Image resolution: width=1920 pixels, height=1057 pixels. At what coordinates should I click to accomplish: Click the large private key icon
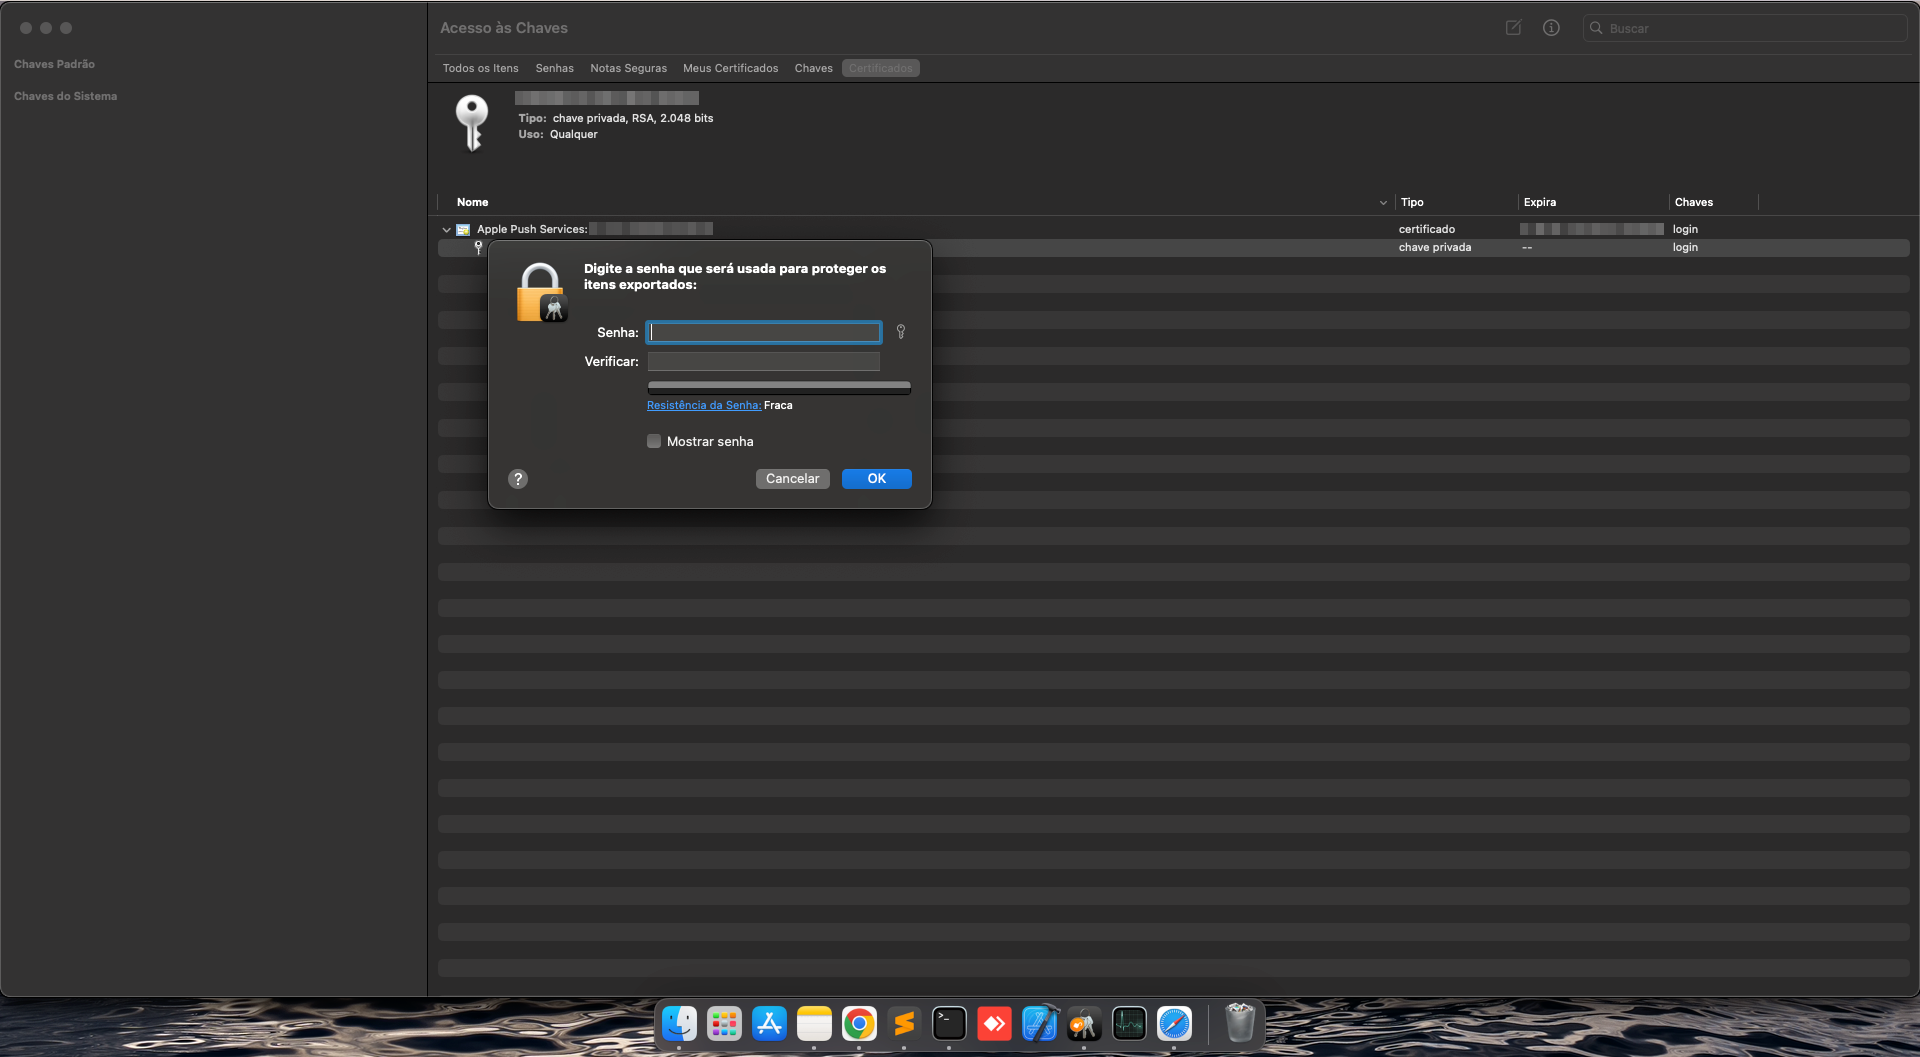472,123
